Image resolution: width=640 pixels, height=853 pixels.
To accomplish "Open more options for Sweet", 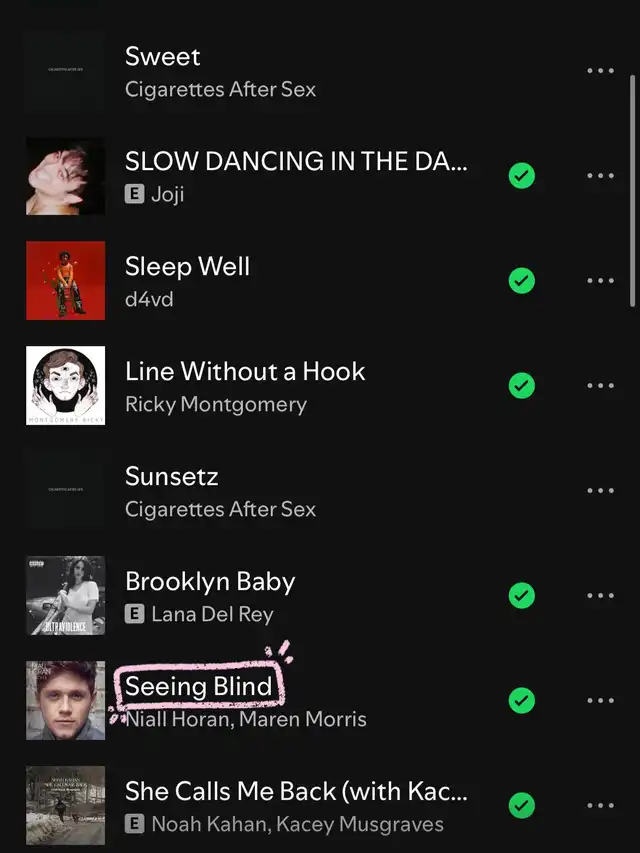I will [x=600, y=71].
